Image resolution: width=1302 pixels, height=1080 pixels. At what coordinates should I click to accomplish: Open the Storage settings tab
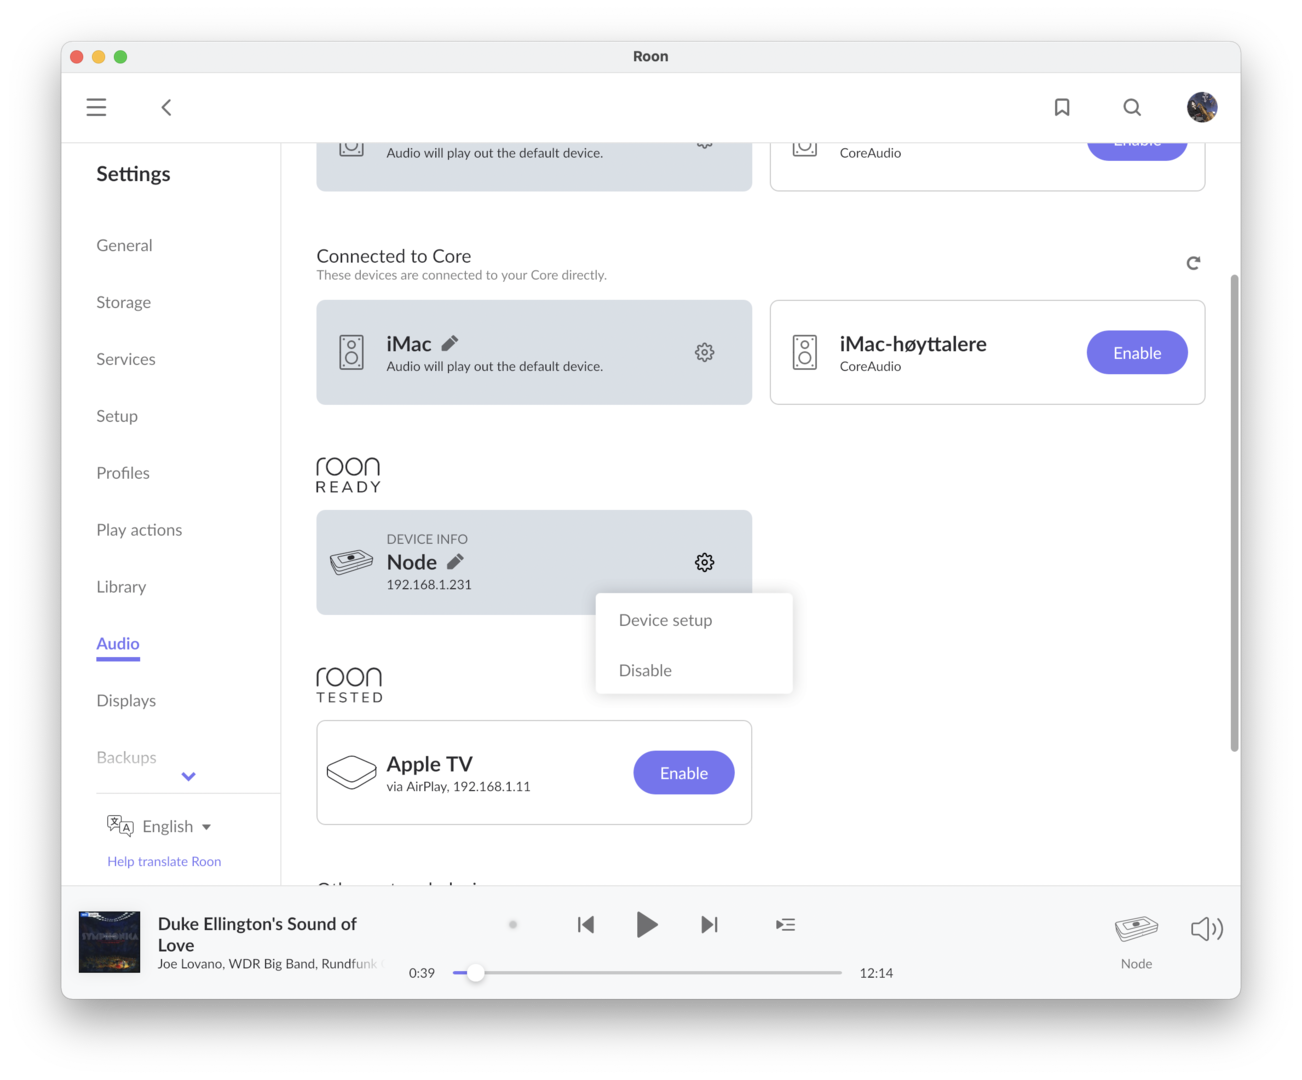point(123,302)
